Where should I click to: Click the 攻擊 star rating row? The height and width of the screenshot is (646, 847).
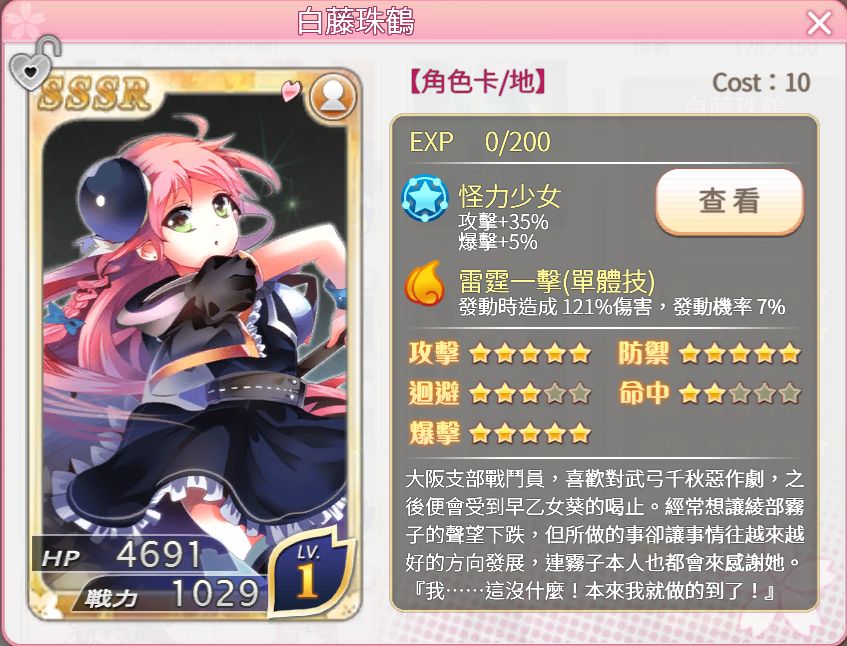pos(500,354)
